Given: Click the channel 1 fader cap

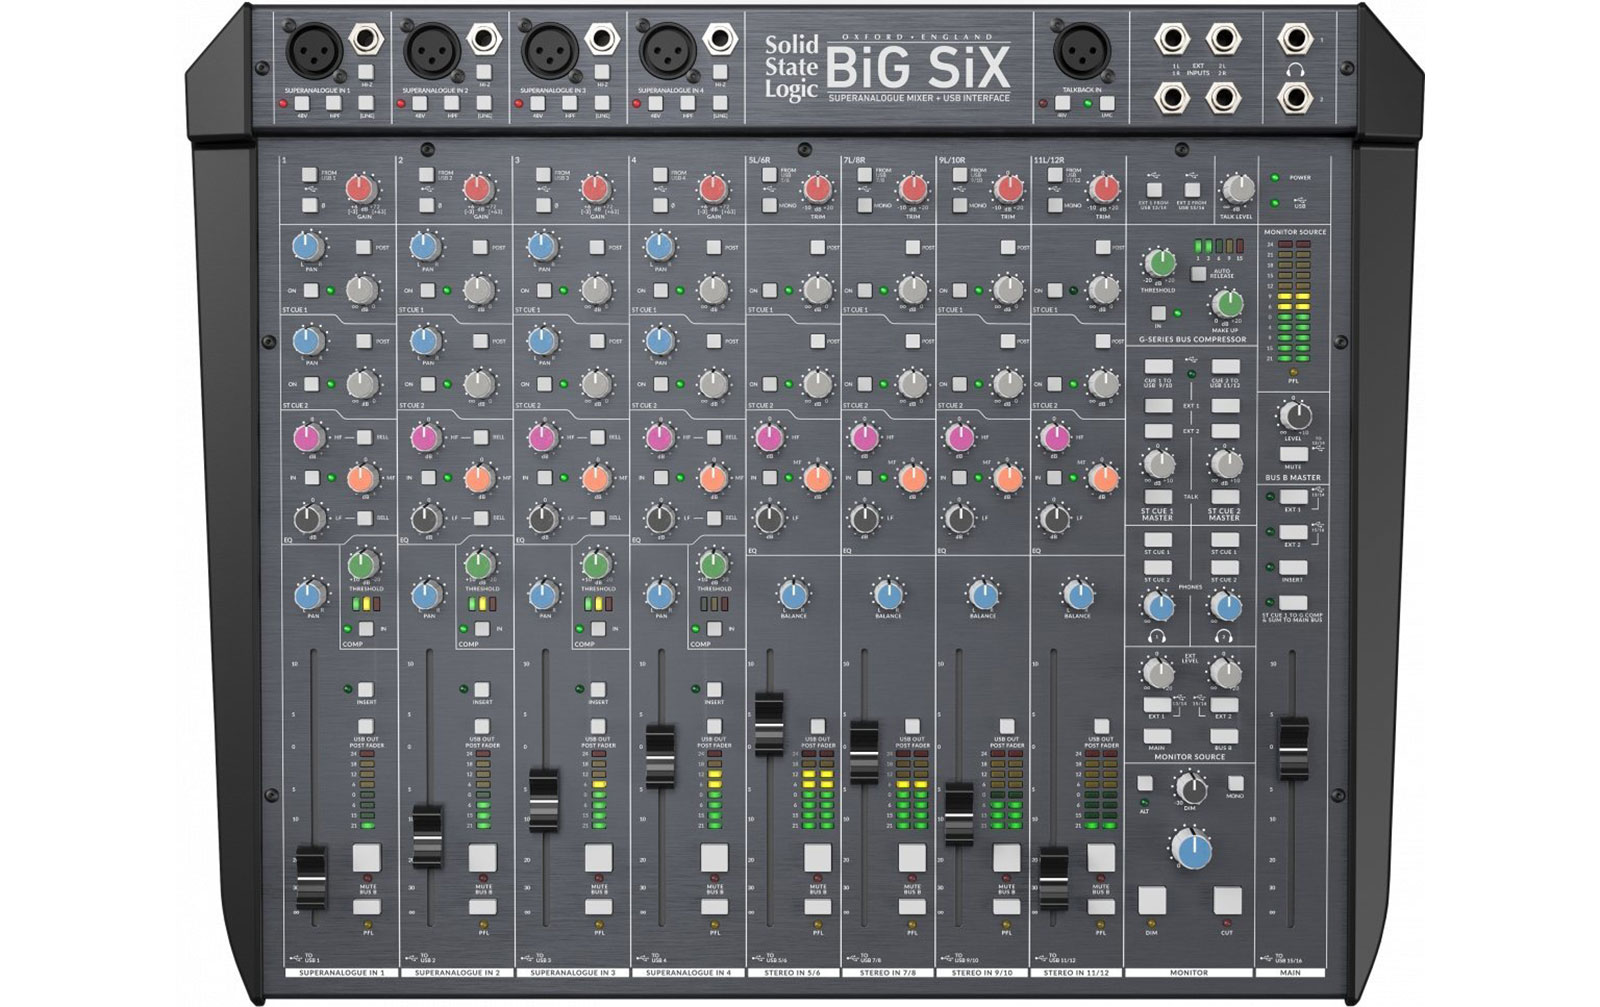Looking at the screenshot, I should pos(310,877).
